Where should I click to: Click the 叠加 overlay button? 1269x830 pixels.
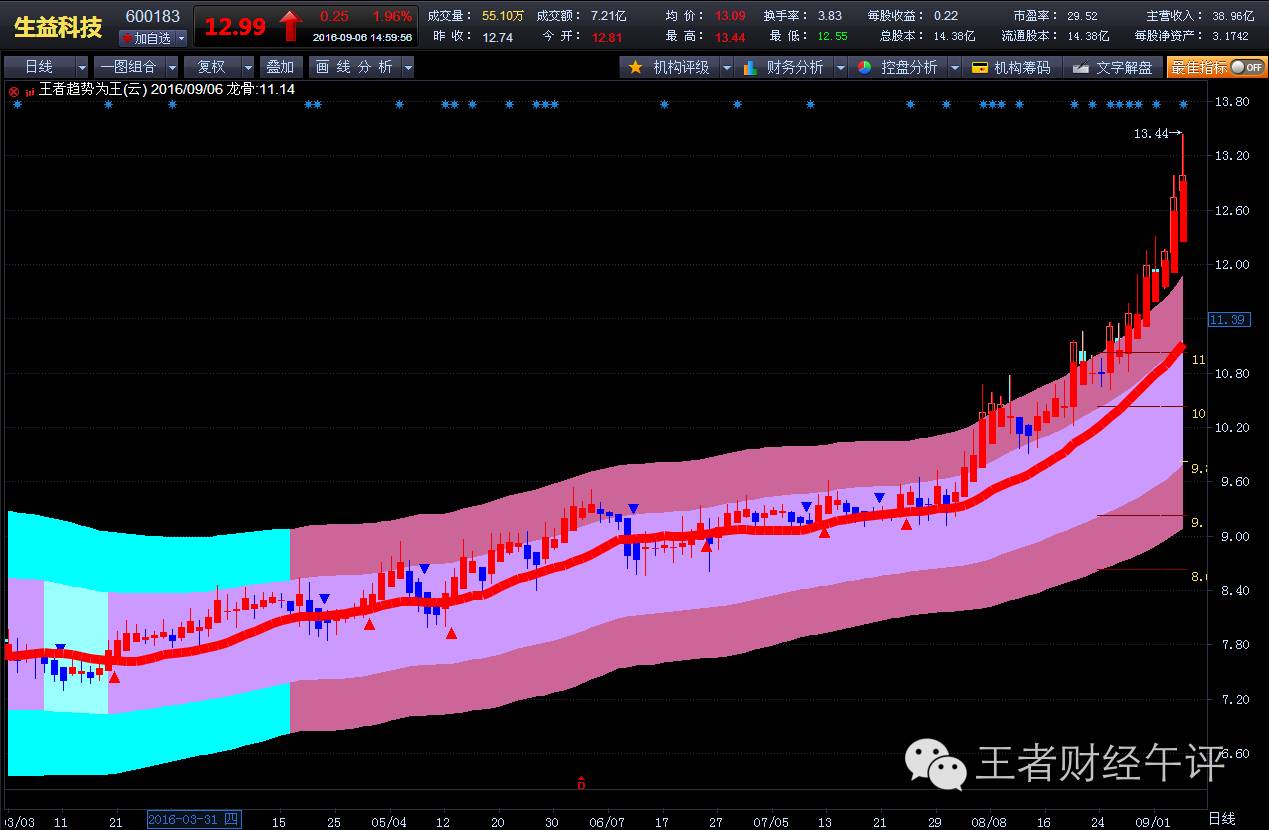280,67
